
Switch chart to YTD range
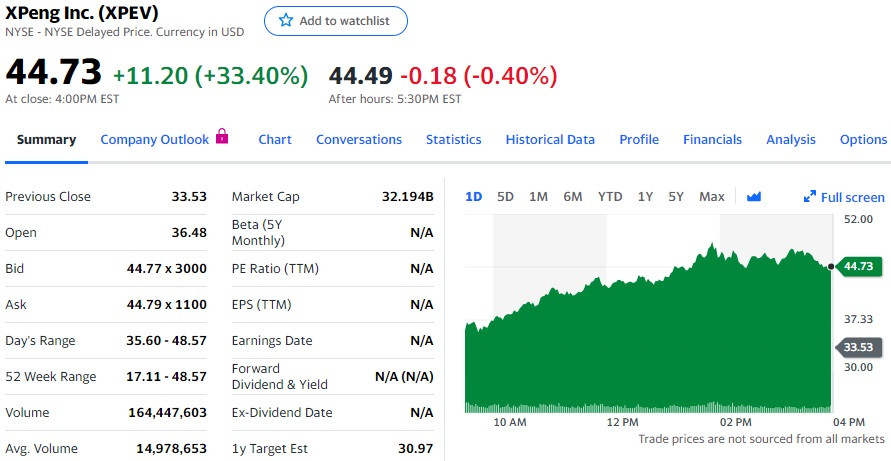click(610, 197)
